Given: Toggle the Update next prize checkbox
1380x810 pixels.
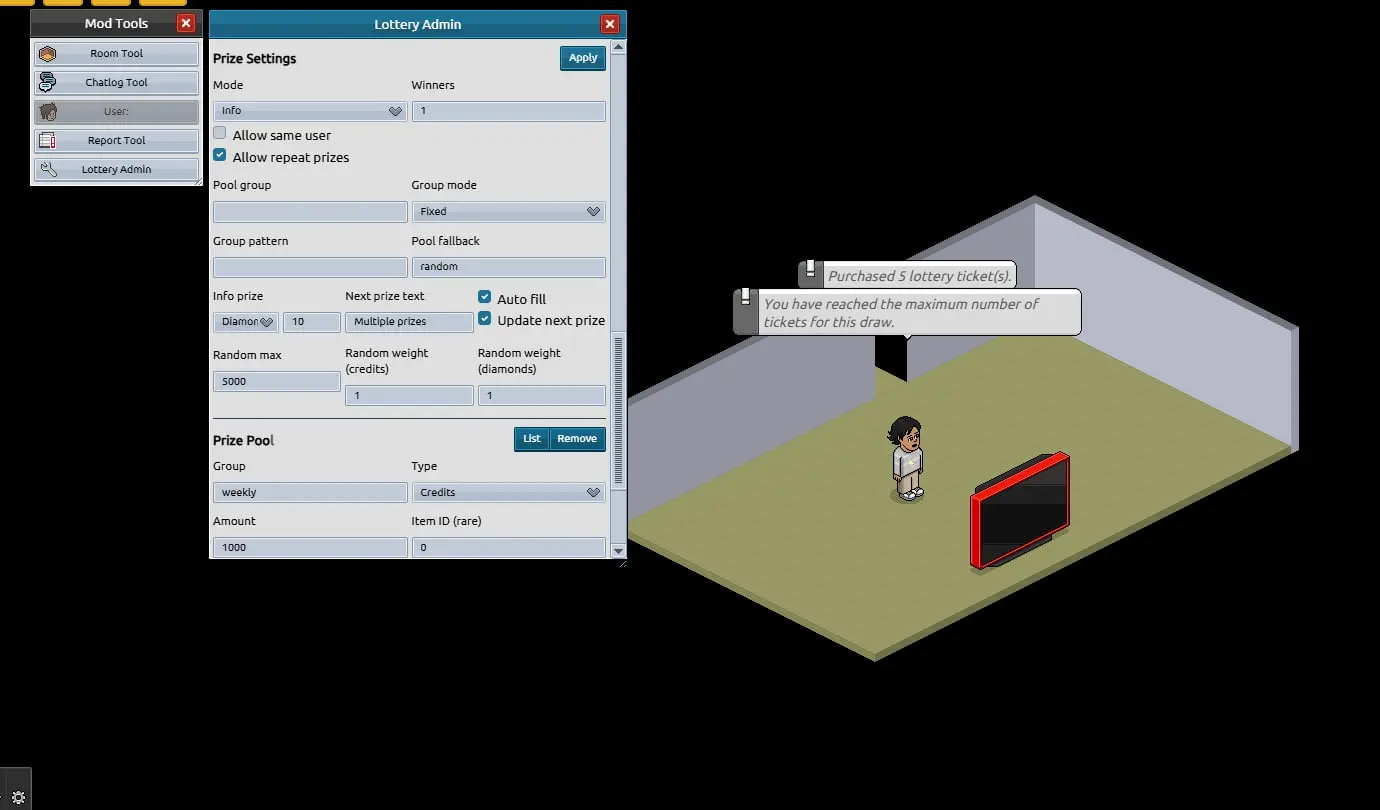Looking at the screenshot, I should click(x=485, y=319).
